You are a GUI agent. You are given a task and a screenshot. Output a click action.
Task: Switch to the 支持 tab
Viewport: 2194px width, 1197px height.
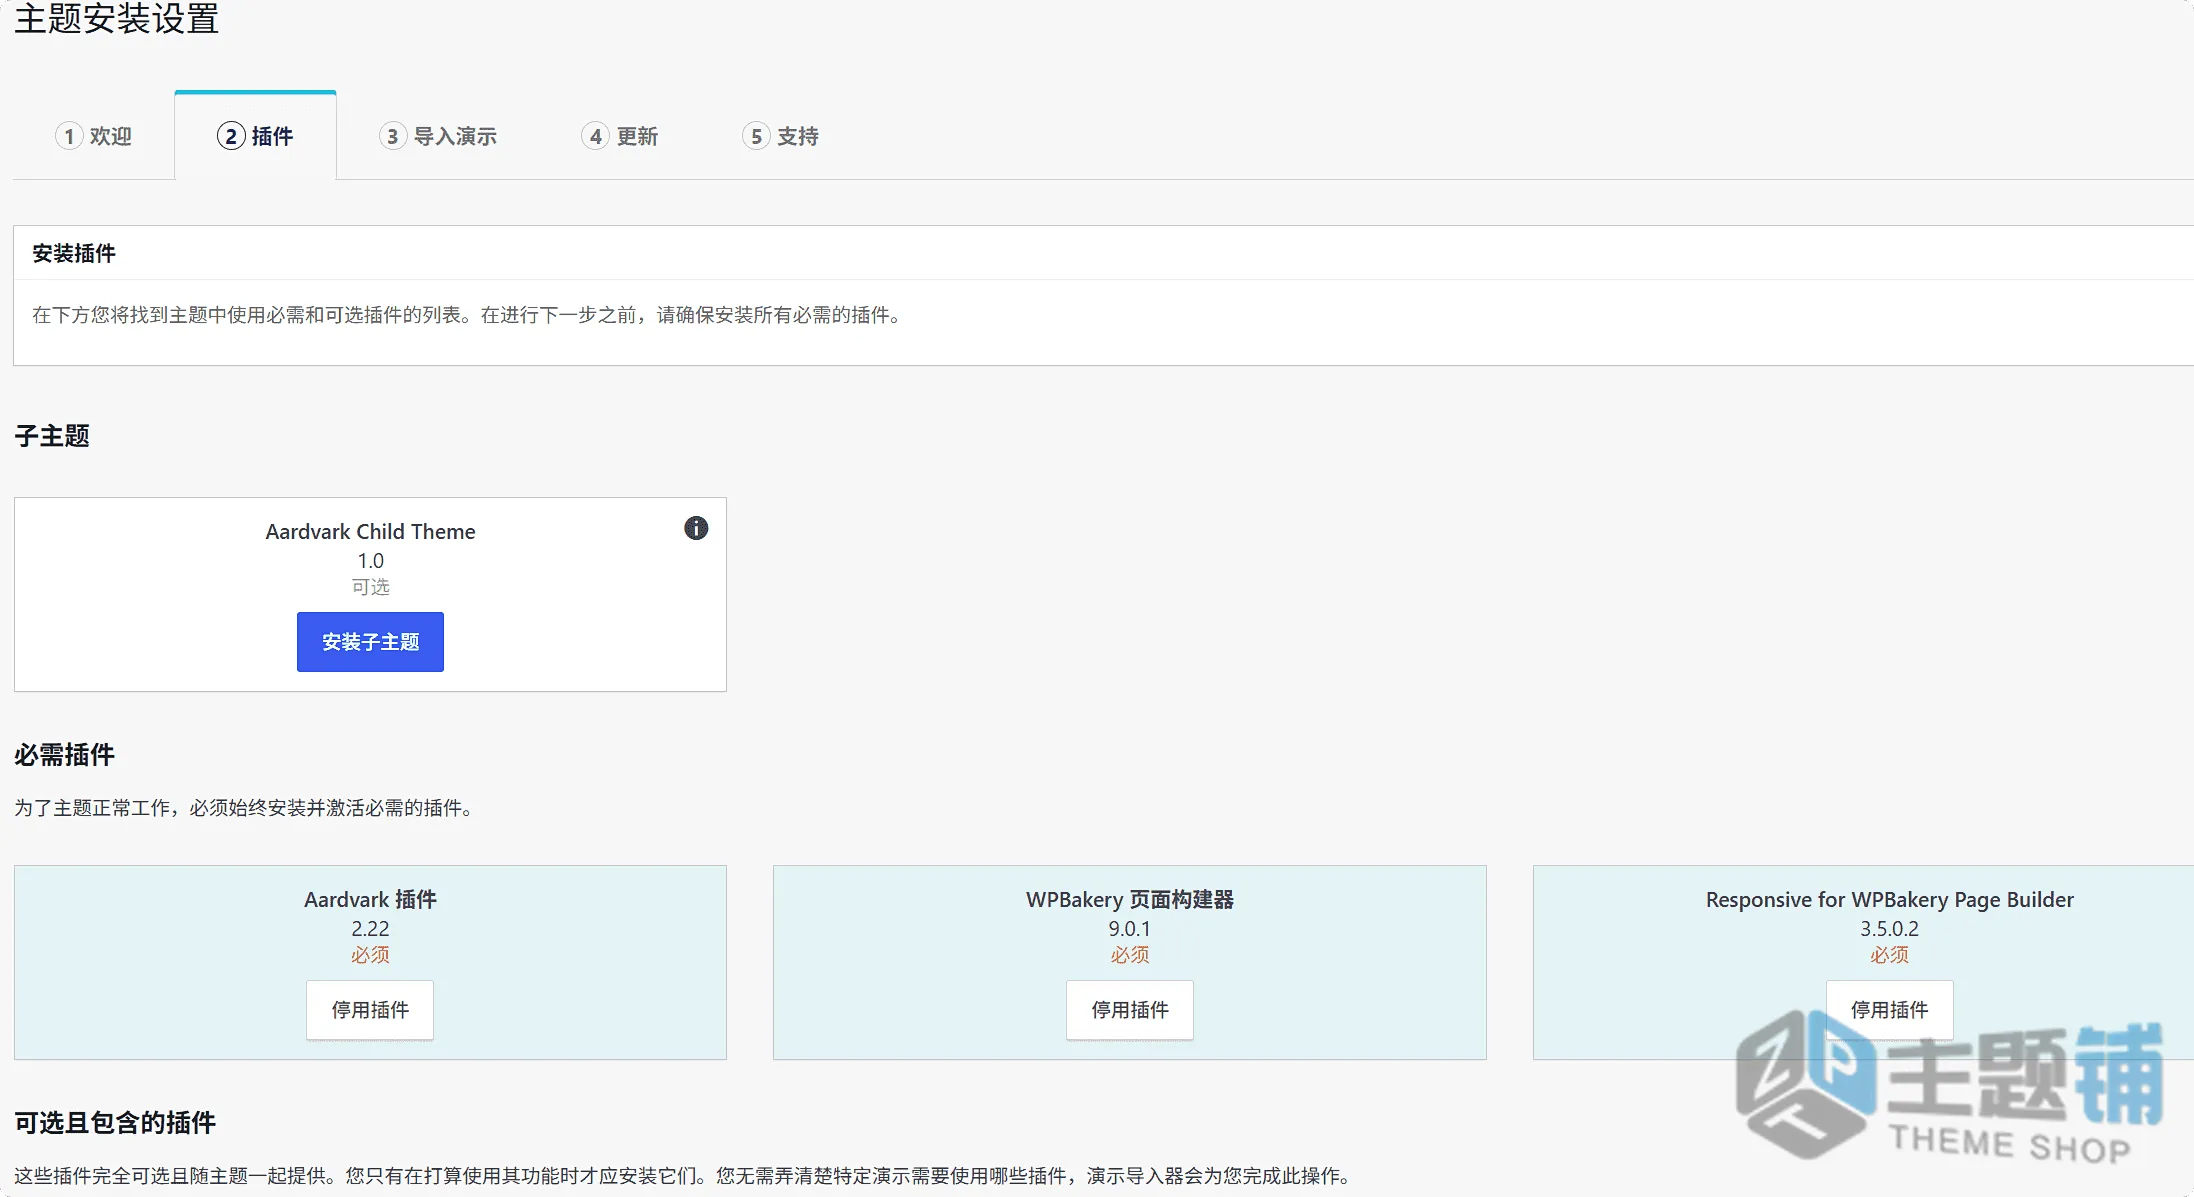pos(781,136)
